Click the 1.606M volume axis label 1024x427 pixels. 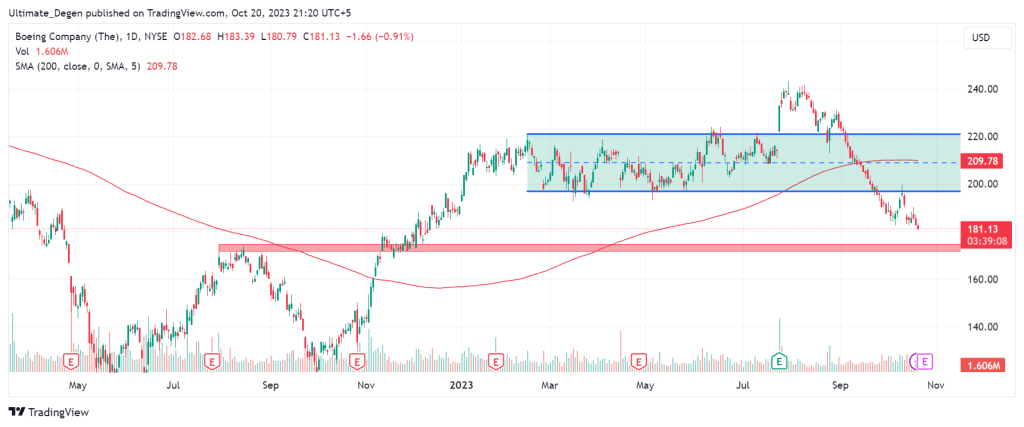pos(985,366)
